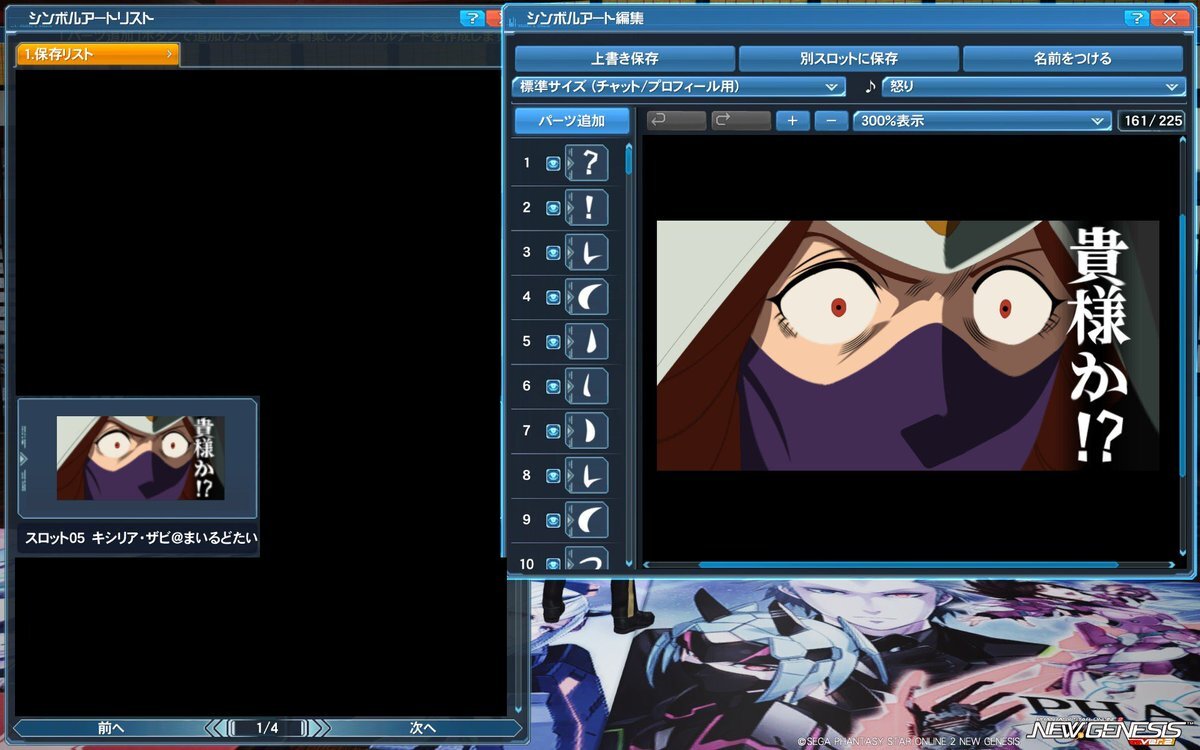Select layer 6 part icon
This screenshot has width=1200, height=750.
588,386
